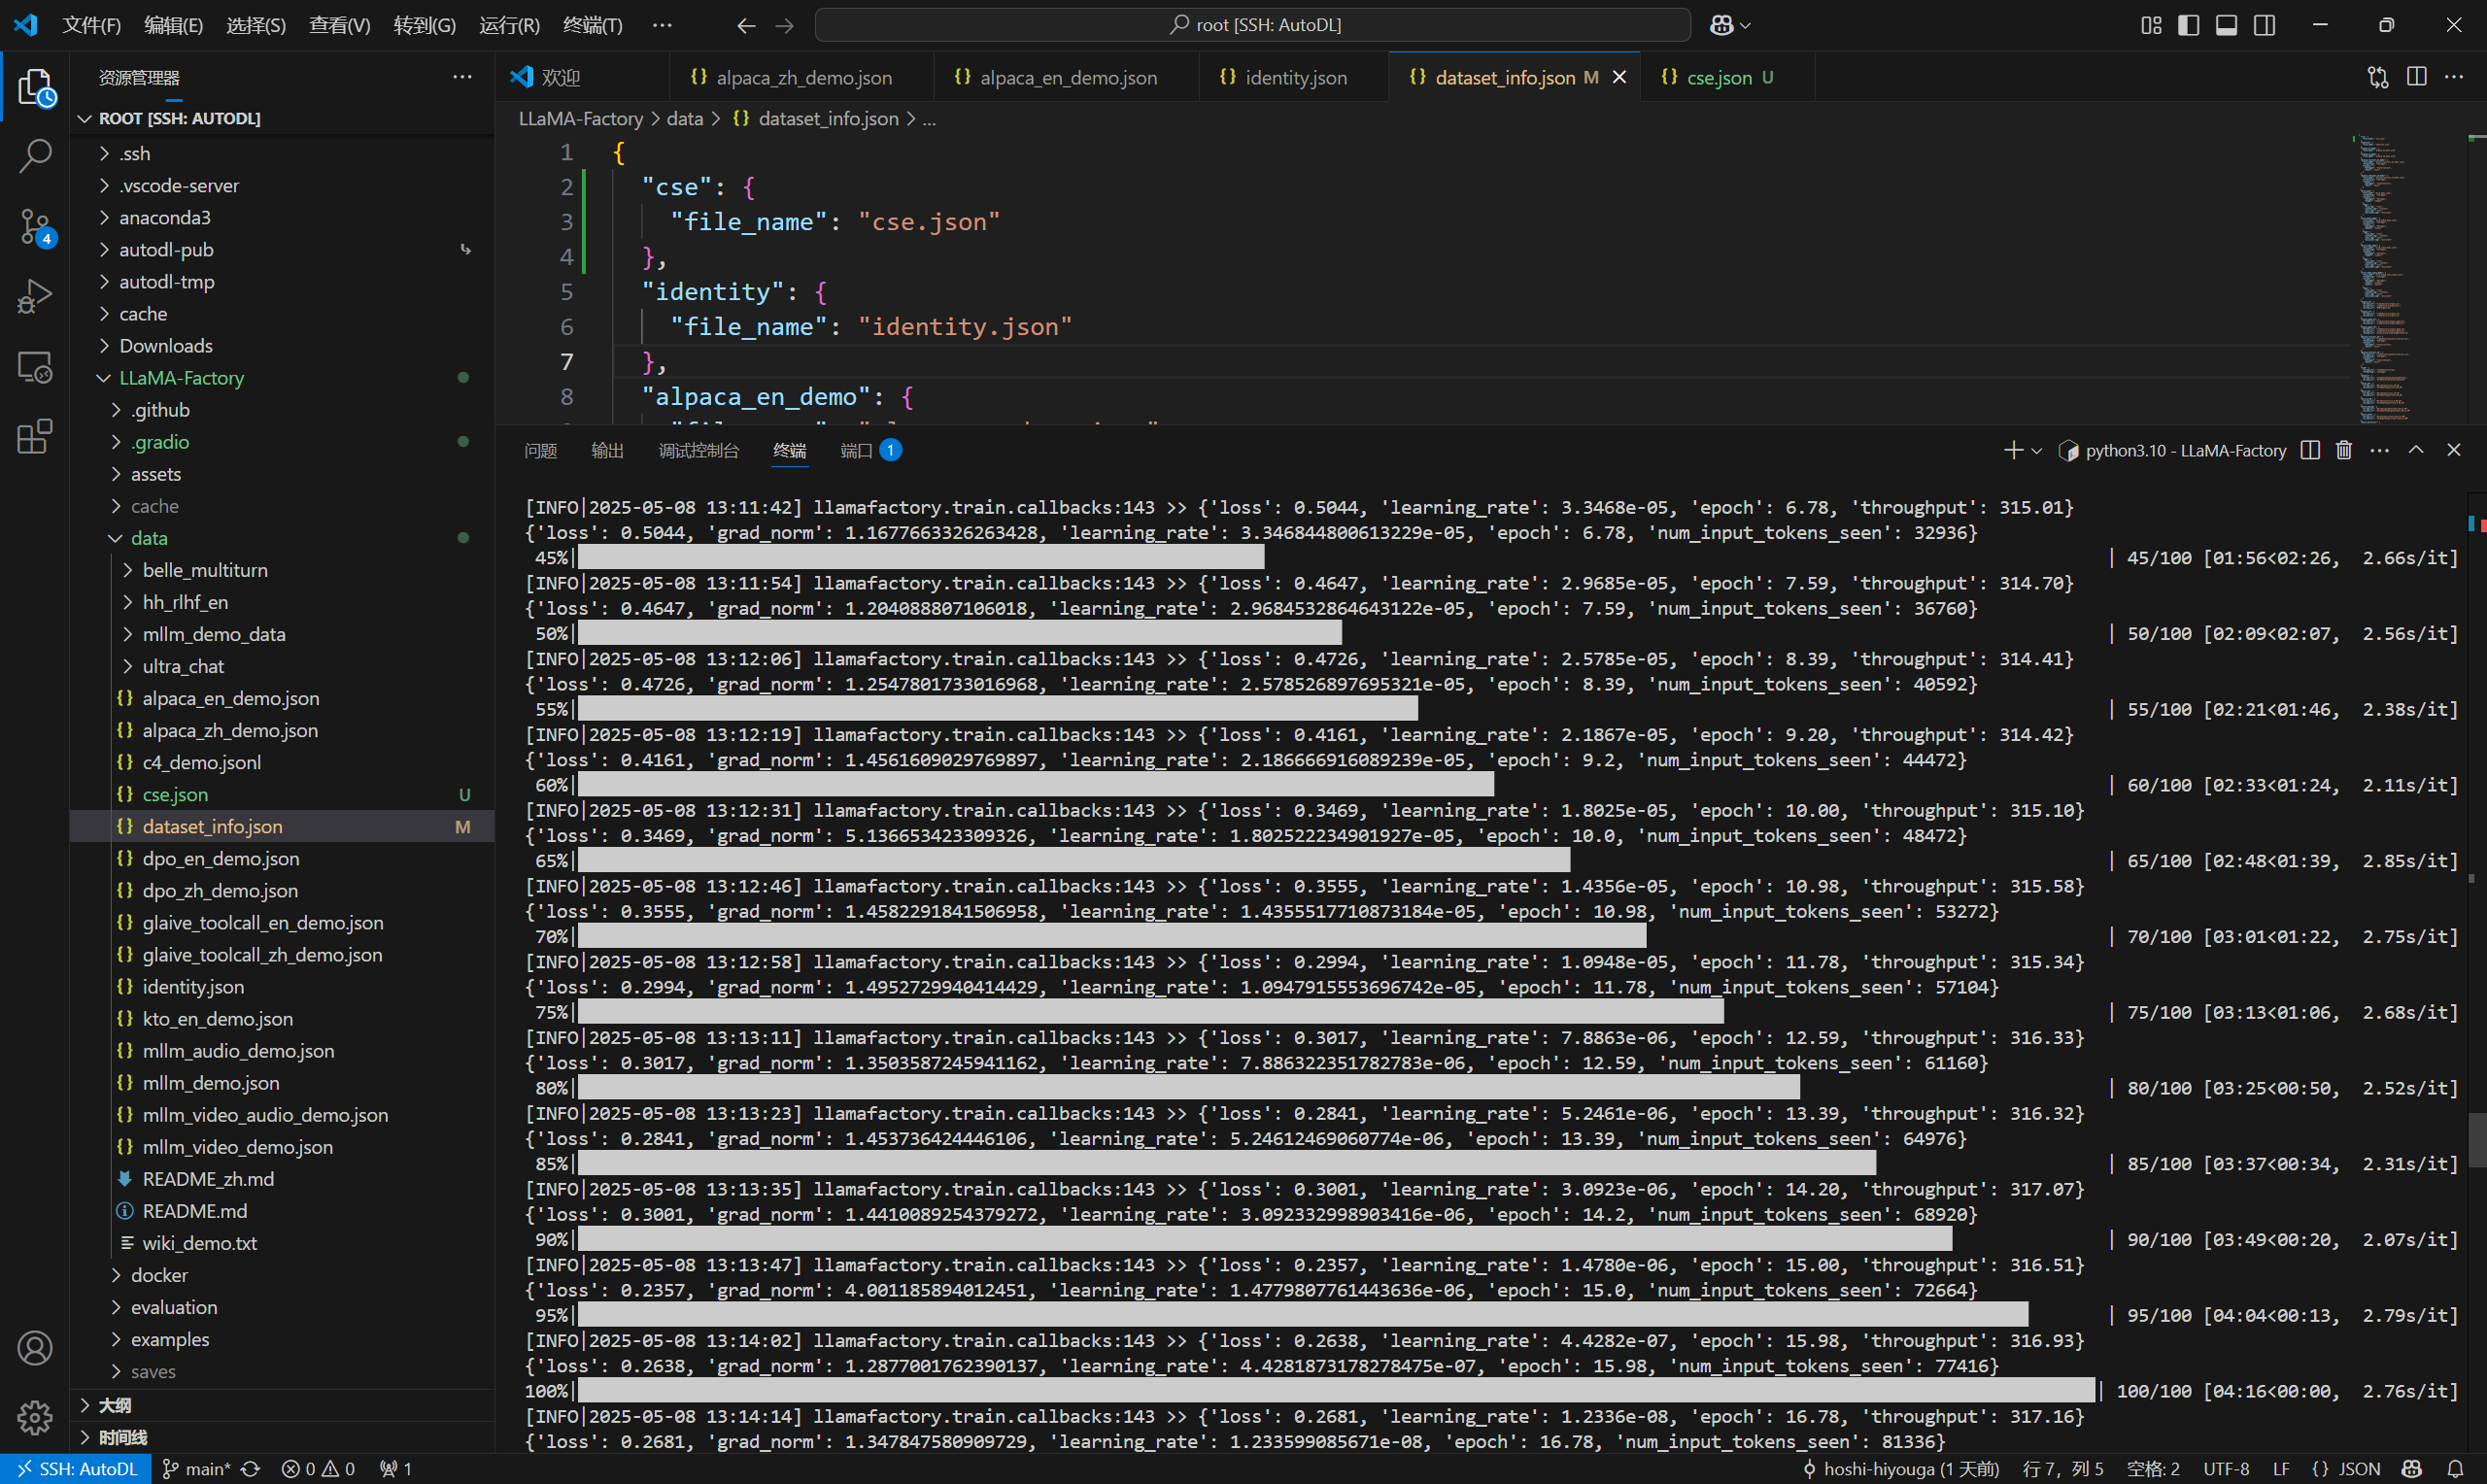Collapse the LLaMA-Factory folder
Screen dimensions: 2487x1484
[181, 378]
